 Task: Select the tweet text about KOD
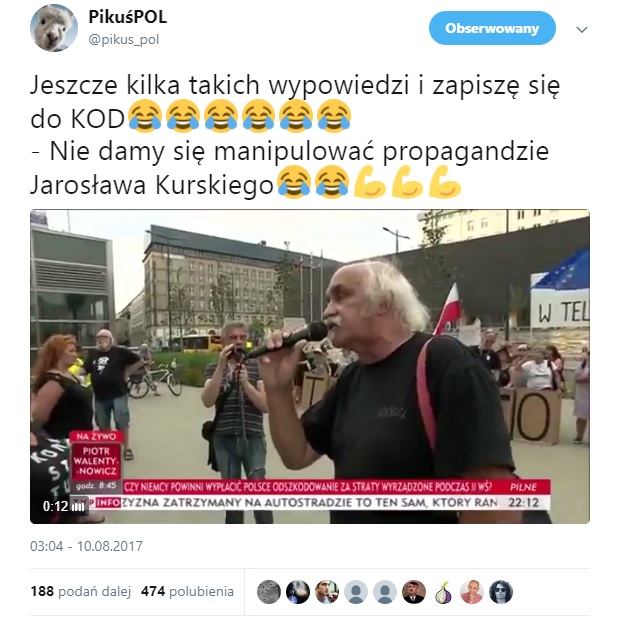[295, 135]
